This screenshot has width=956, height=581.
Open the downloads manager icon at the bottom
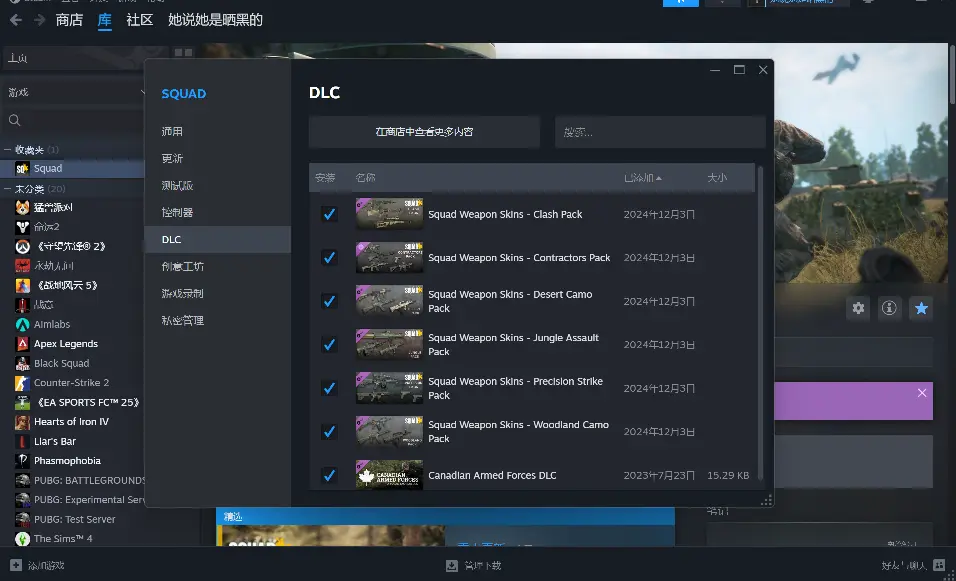point(452,566)
